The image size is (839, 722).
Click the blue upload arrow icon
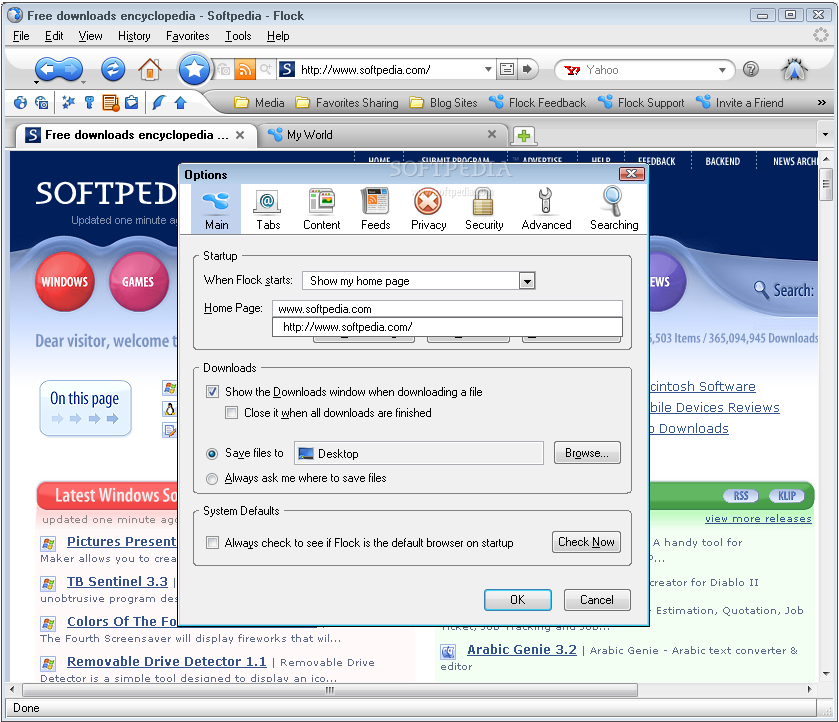(x=180, y=102)
